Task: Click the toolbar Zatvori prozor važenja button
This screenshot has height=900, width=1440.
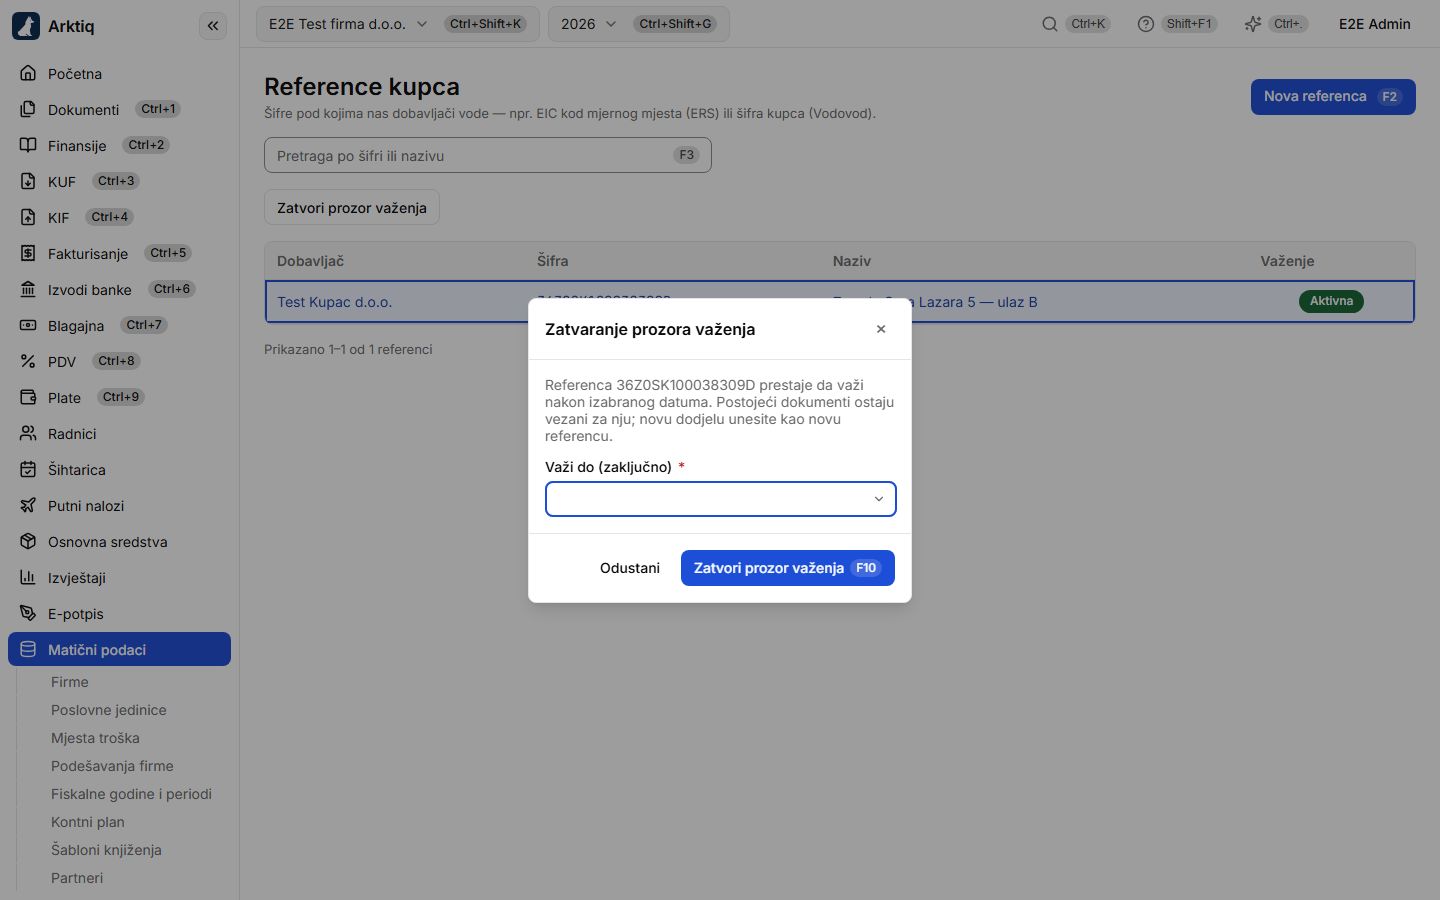Action: pos(352,208)
